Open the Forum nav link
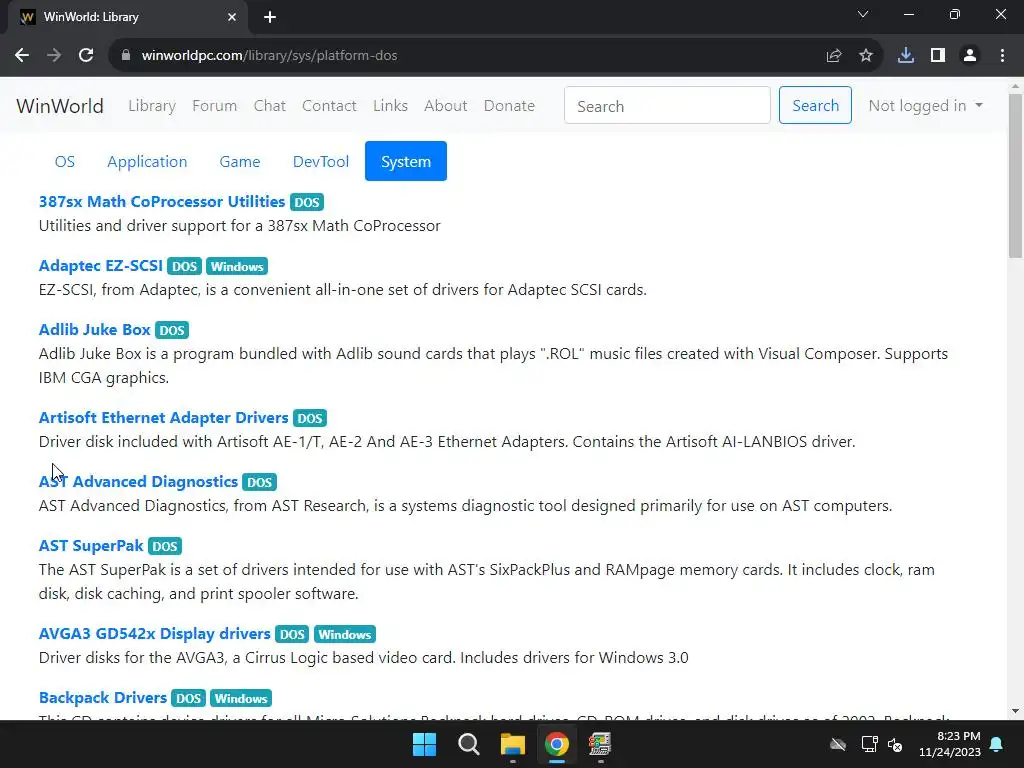Viewport: 1024px width, 768px height. (214, 106)
